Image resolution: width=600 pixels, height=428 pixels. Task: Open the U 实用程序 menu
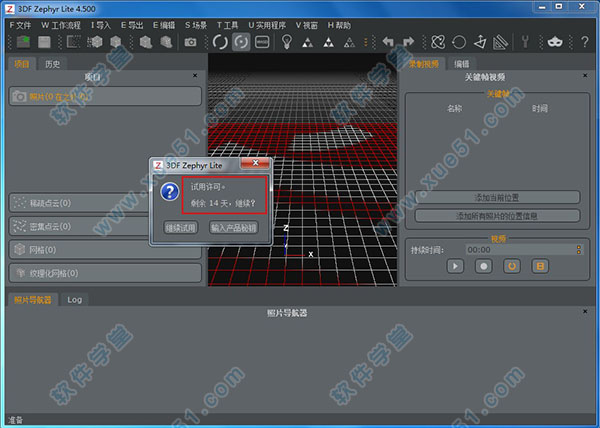click(267, 25)
